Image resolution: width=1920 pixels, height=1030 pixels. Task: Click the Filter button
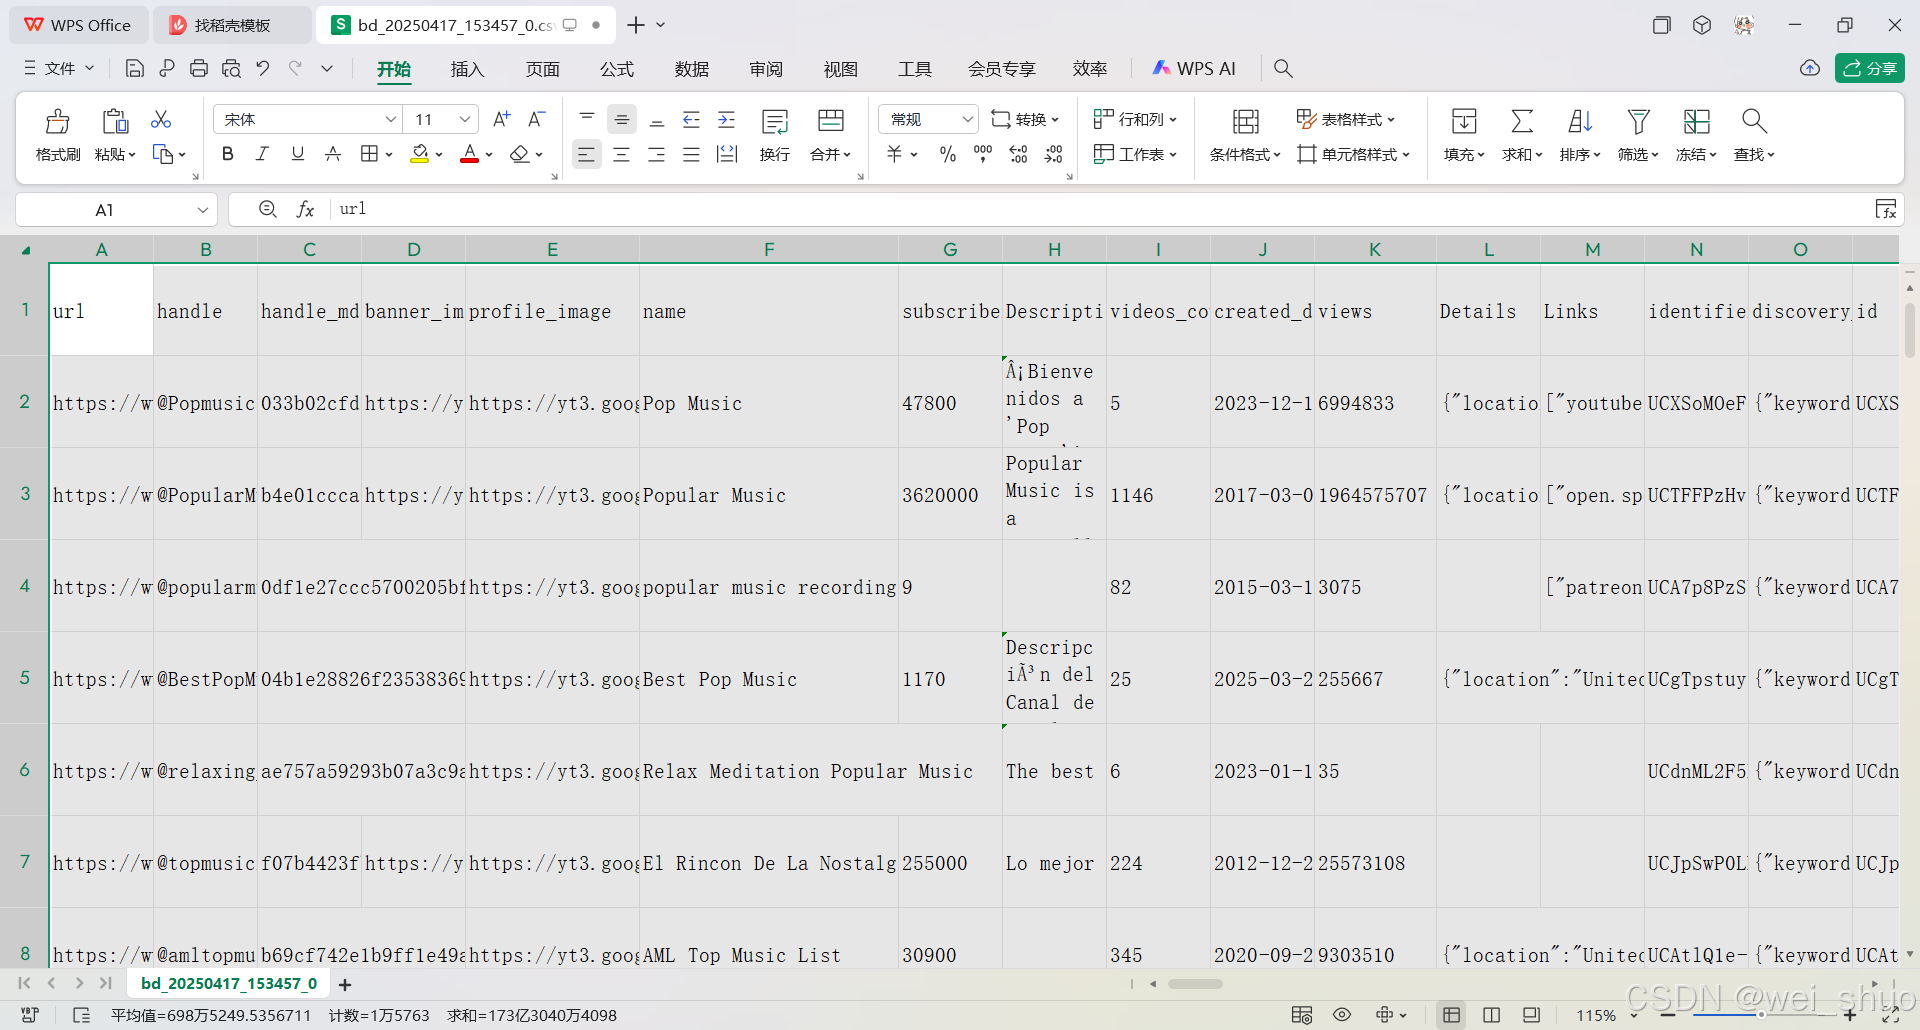(1638, 134)
